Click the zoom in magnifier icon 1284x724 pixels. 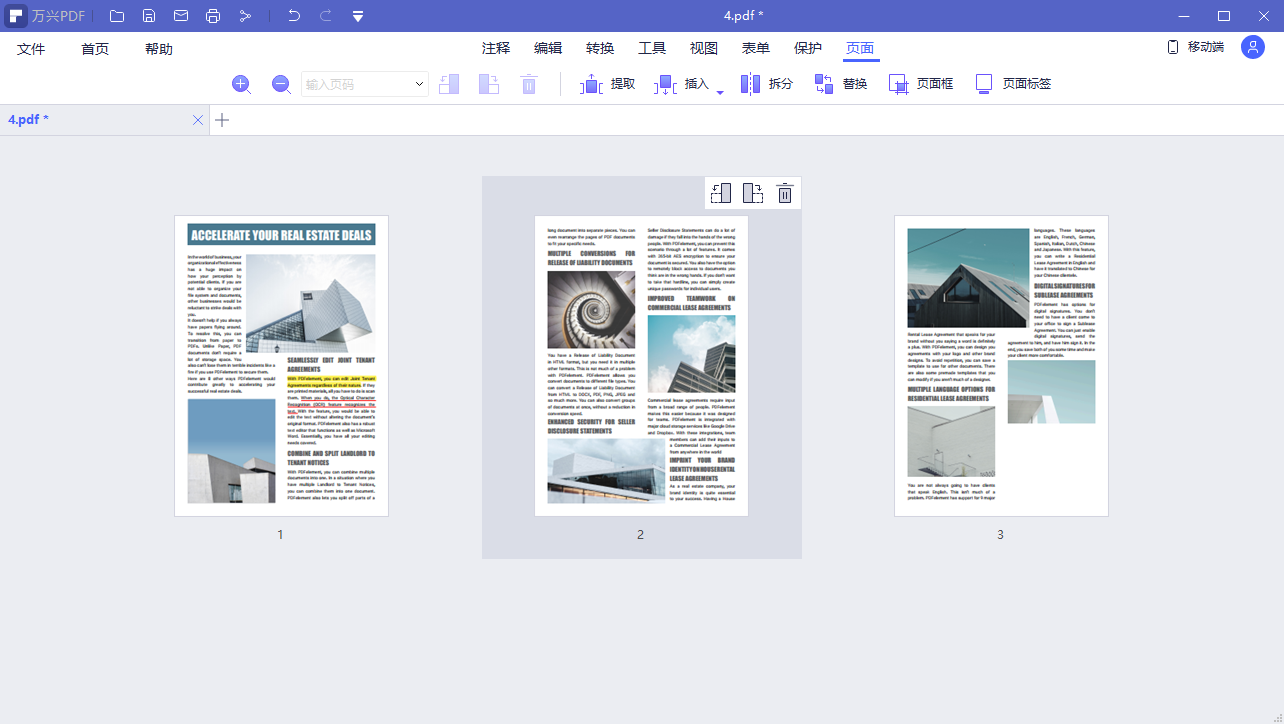241,84
